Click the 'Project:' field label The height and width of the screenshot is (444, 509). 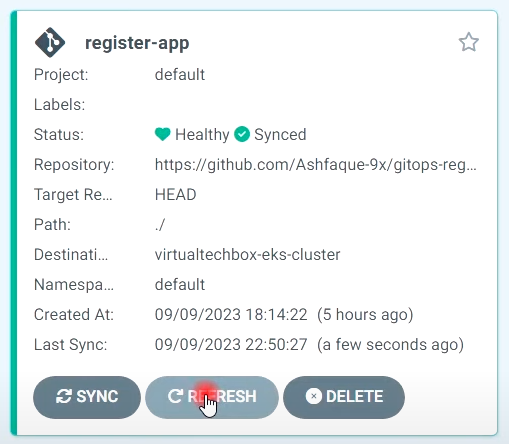(61, 74)
